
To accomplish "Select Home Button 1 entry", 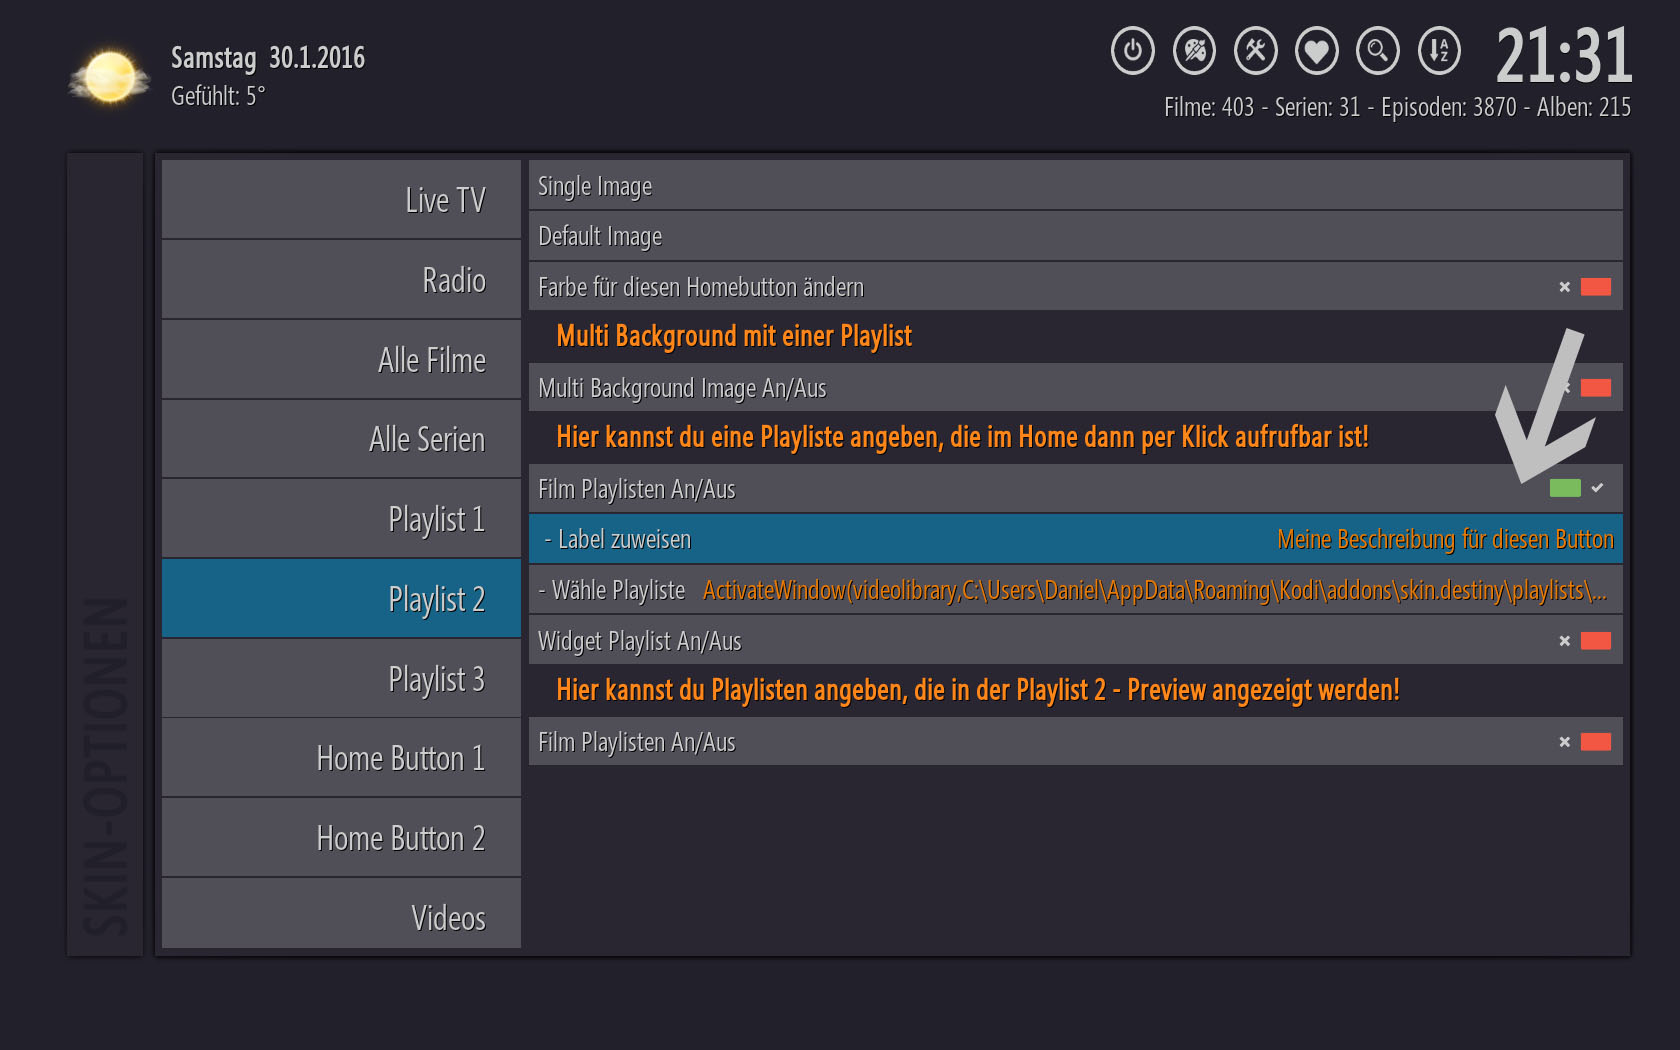I will (x=341, y=758).
